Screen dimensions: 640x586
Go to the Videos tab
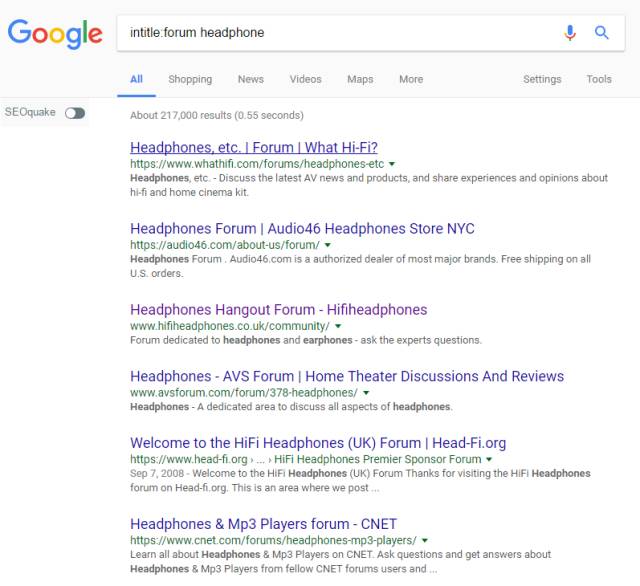[306, 79]
